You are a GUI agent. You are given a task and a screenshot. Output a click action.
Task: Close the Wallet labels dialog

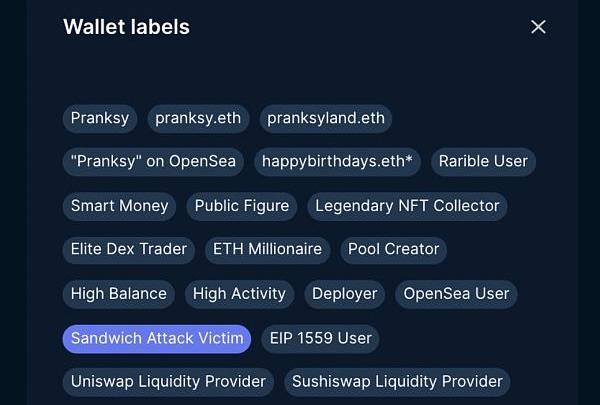point(538,27)
